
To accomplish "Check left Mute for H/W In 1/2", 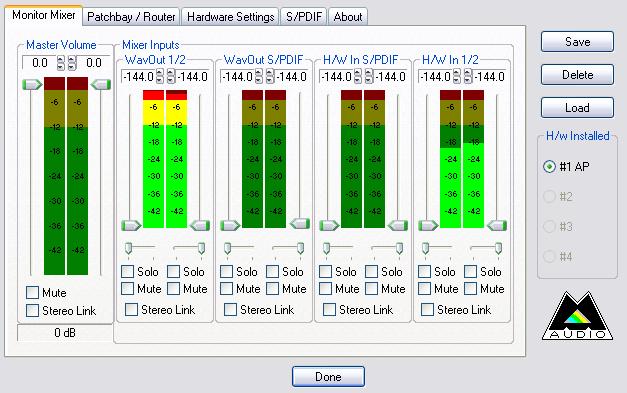I will click(x=424, y=289).
